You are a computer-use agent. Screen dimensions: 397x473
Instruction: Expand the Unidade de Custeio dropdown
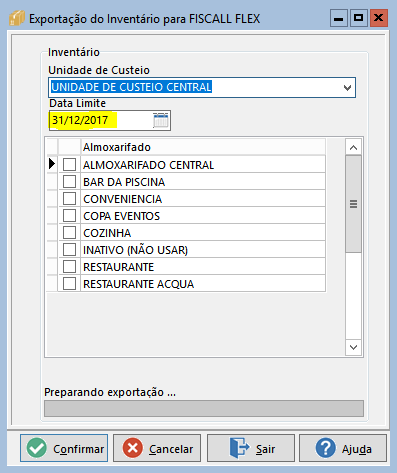(x=347, y=88)
